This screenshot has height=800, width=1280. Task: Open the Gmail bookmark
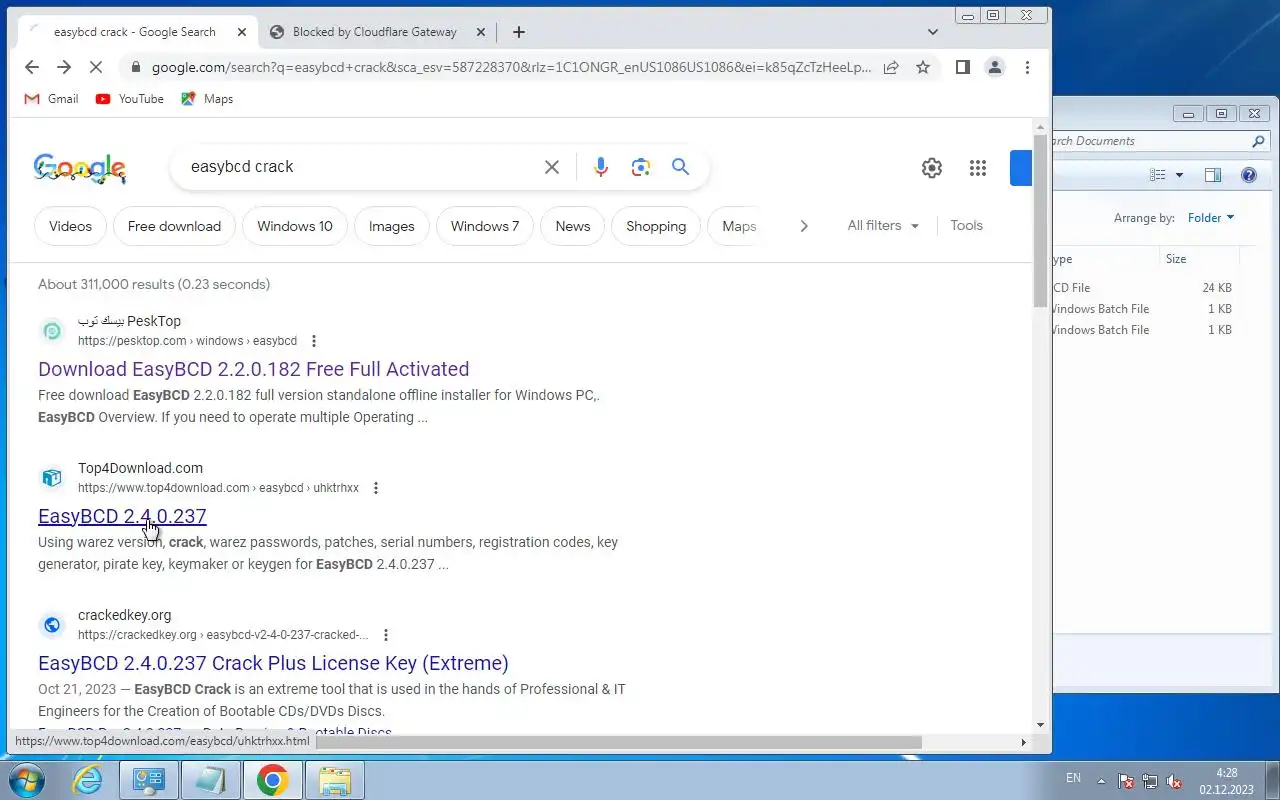click(x=51, y=99)
